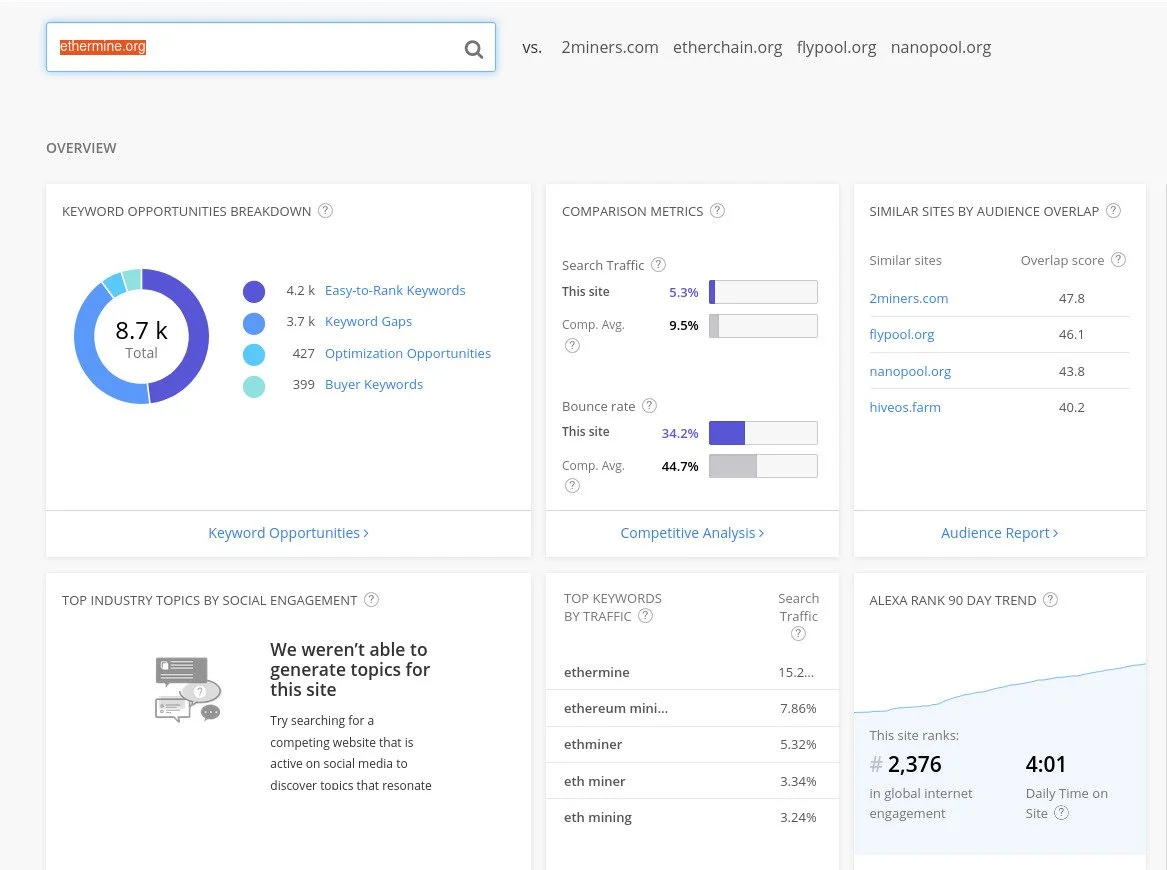Open help icon for Similar Sites by Audience Overlap

click(x=1113, y=211)
